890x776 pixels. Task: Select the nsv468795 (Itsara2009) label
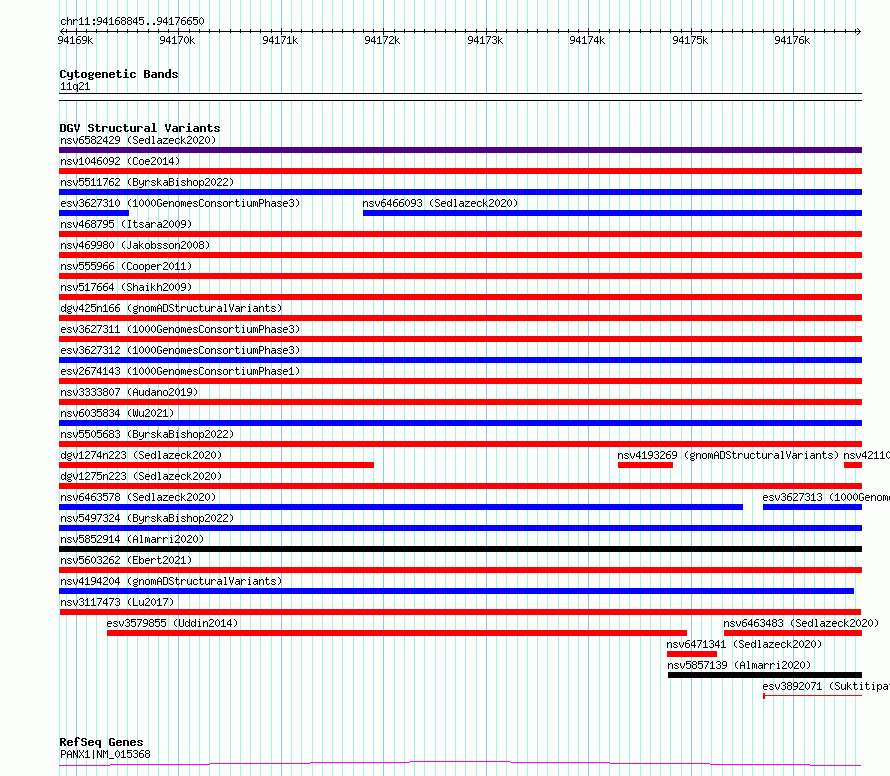pos(126,224)
